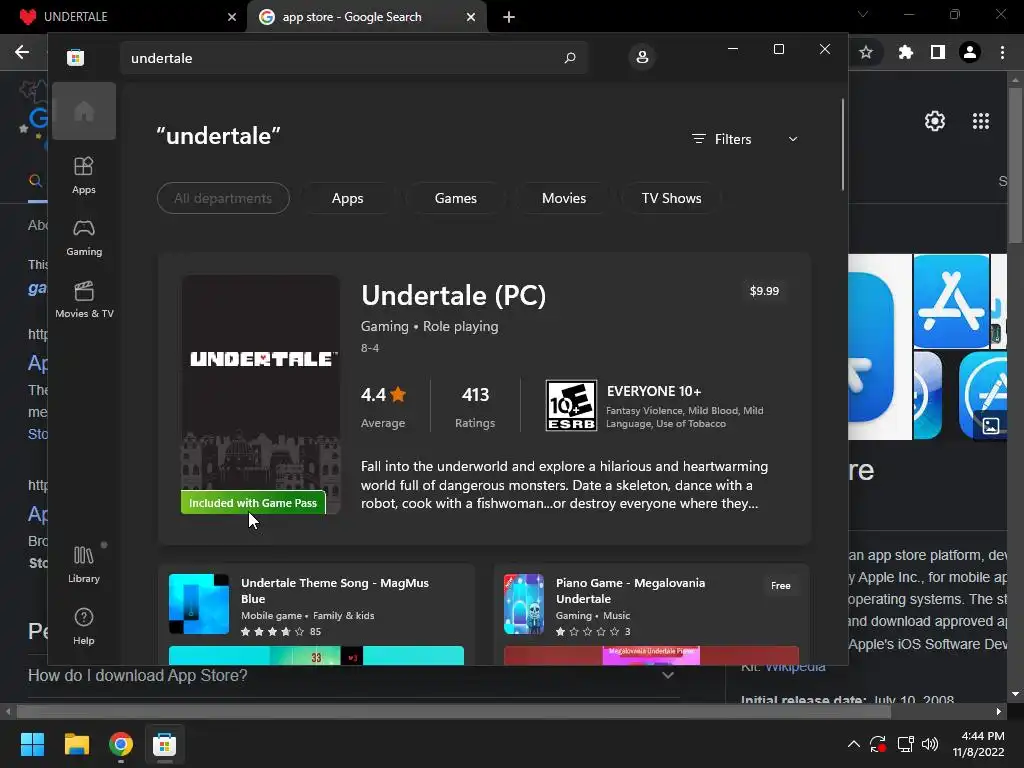This screenshot has width=1024, height=768.
Task: Open the Windows Start button
Action: tap(32, 744)
